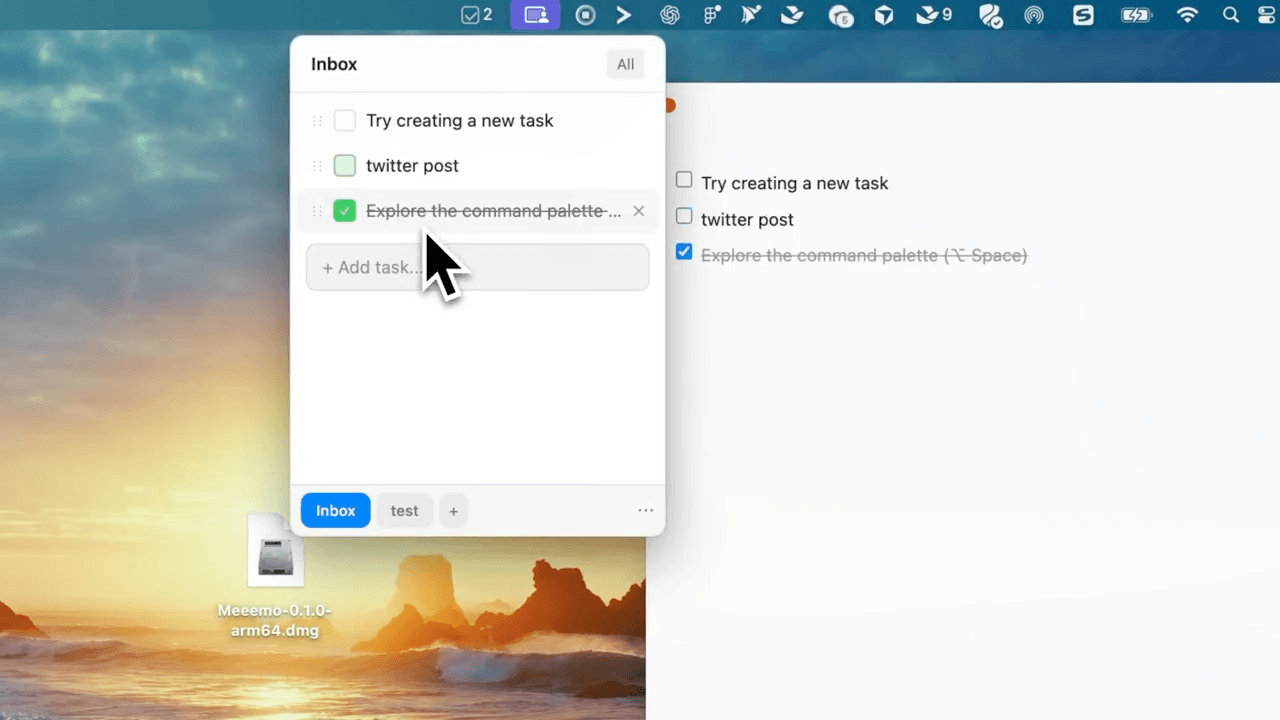Switch to the test list tab

tap(404, 511)
